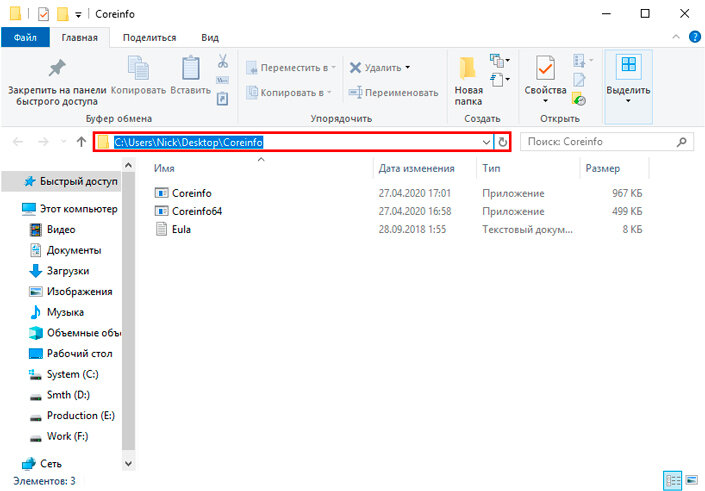Sort by the Размер column header

(x=614, y=169)
